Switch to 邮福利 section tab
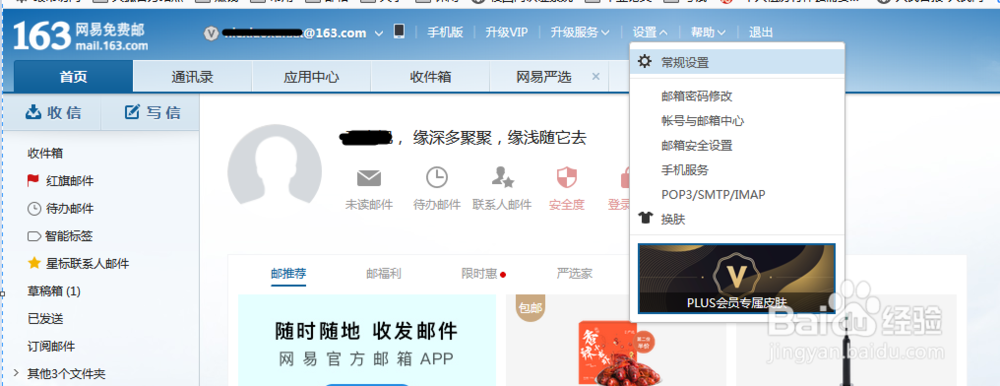This screenshot has height=386, width=1000. tap(383, 274)
